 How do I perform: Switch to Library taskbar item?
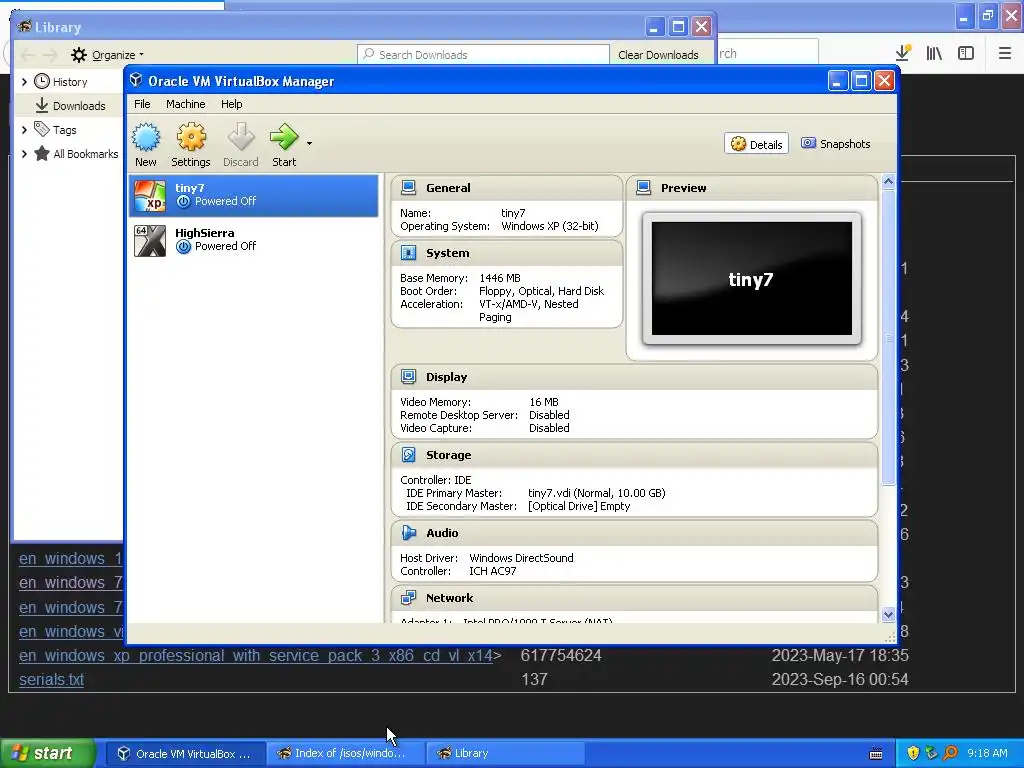(505, 754)
